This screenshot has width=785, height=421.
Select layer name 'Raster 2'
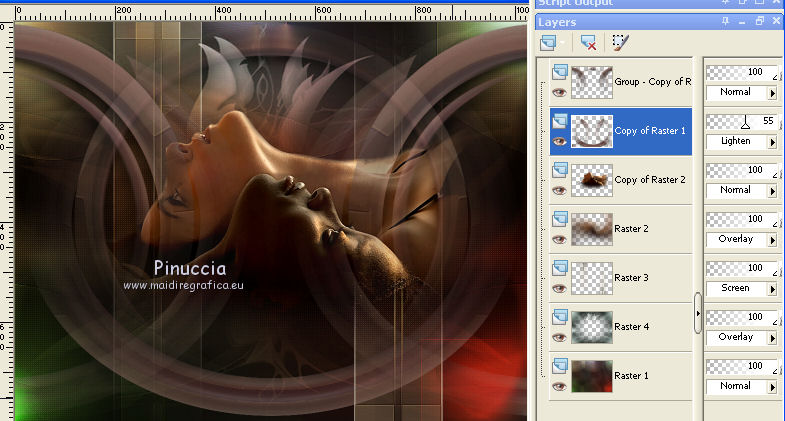(x=631, y=229)
